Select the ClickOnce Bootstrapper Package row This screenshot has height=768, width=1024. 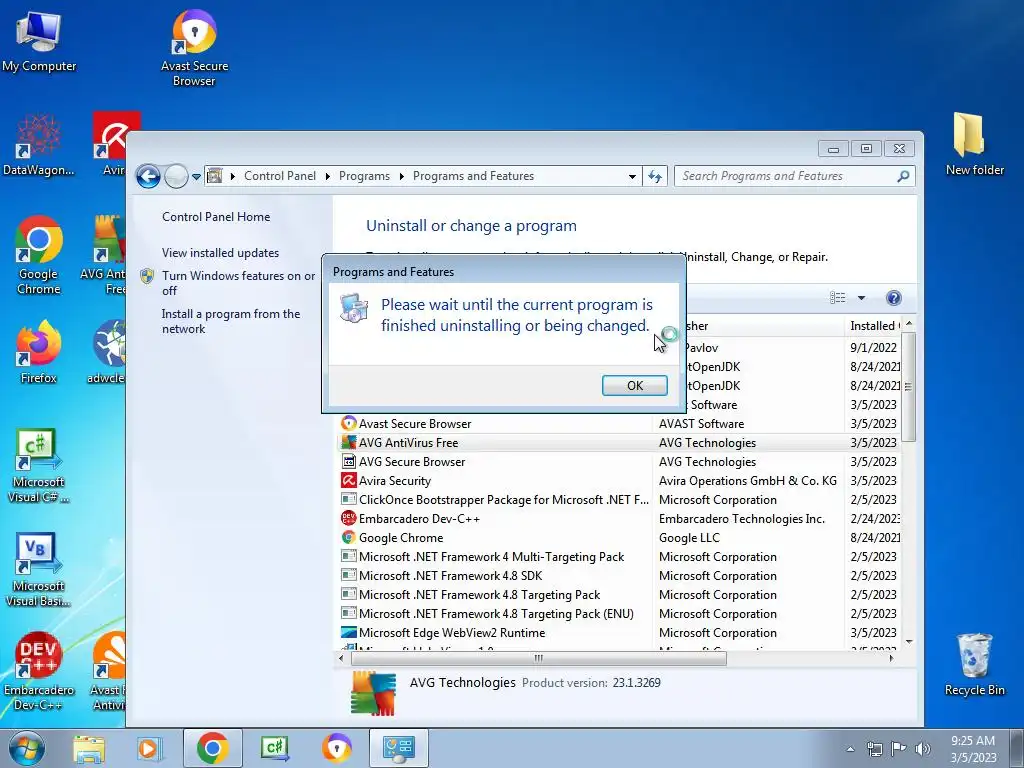[x=619, y=500]
